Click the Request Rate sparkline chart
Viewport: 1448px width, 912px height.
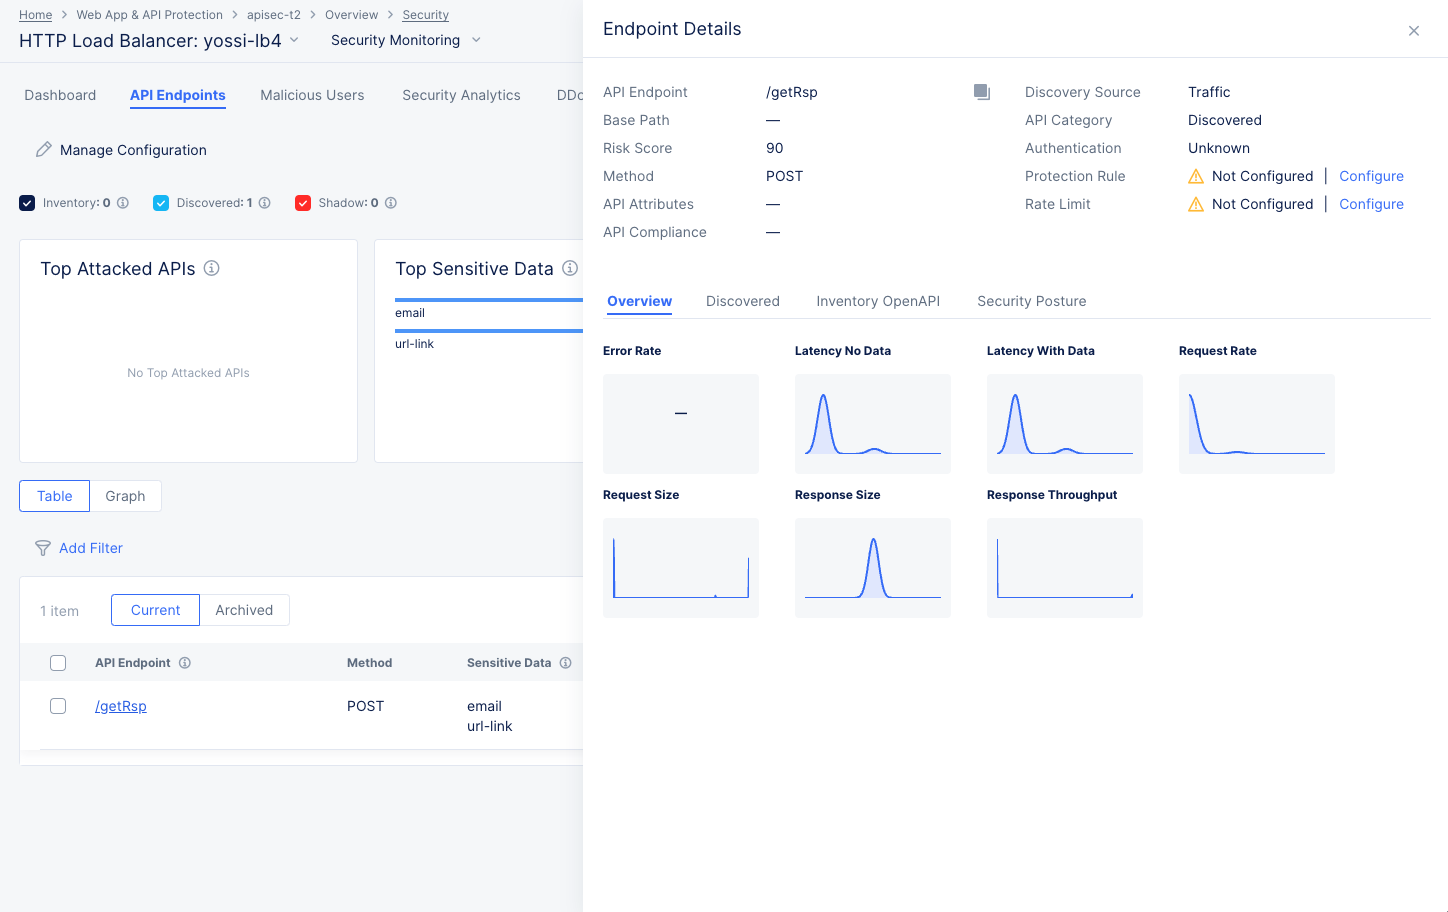(1257, 423)
